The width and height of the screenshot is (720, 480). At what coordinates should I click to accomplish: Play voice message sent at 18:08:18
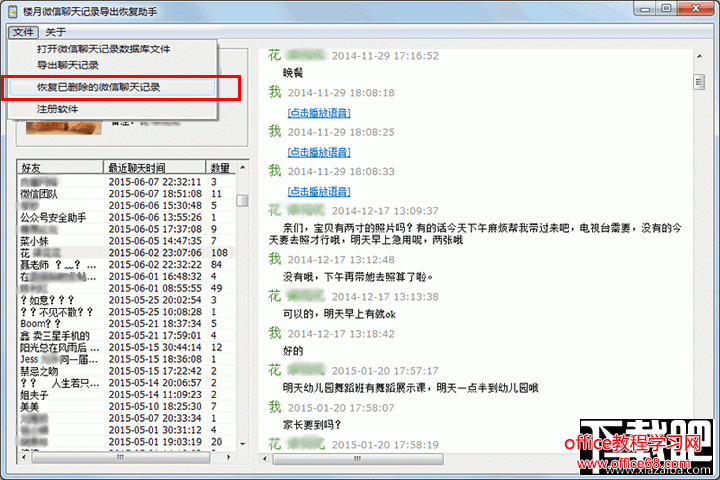point(319,113)
